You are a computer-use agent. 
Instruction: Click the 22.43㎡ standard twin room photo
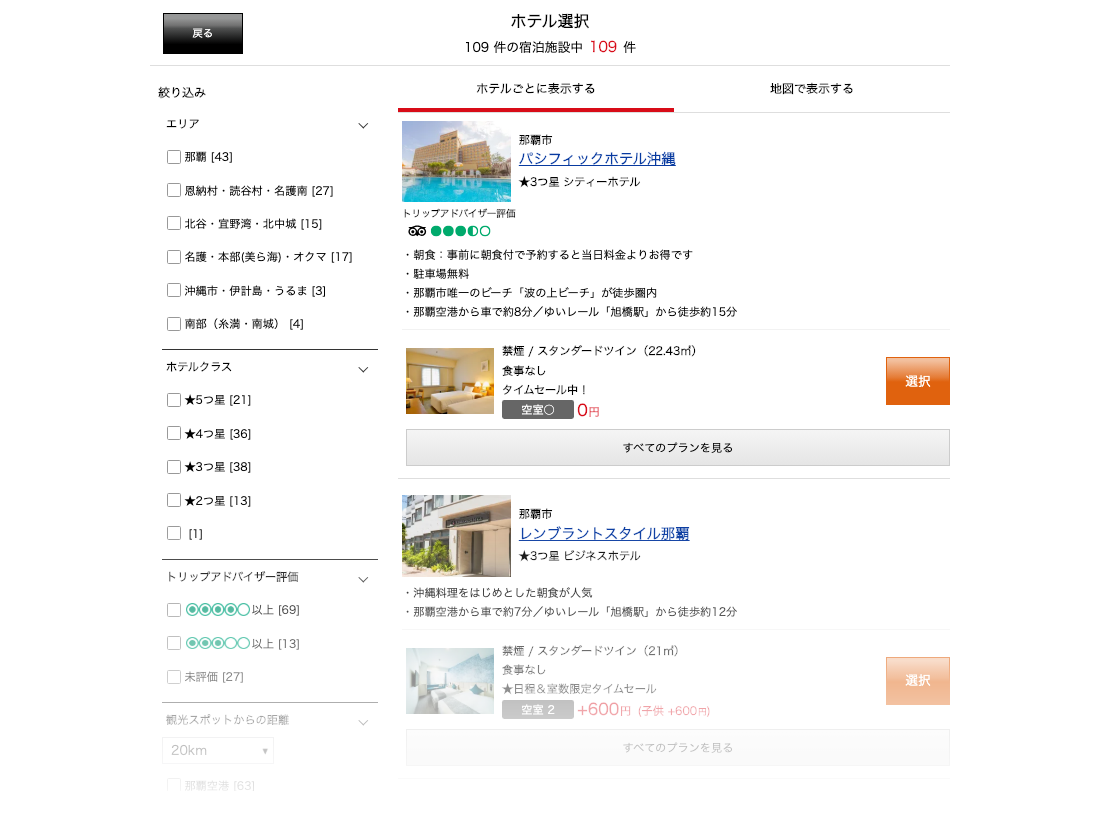450,381
